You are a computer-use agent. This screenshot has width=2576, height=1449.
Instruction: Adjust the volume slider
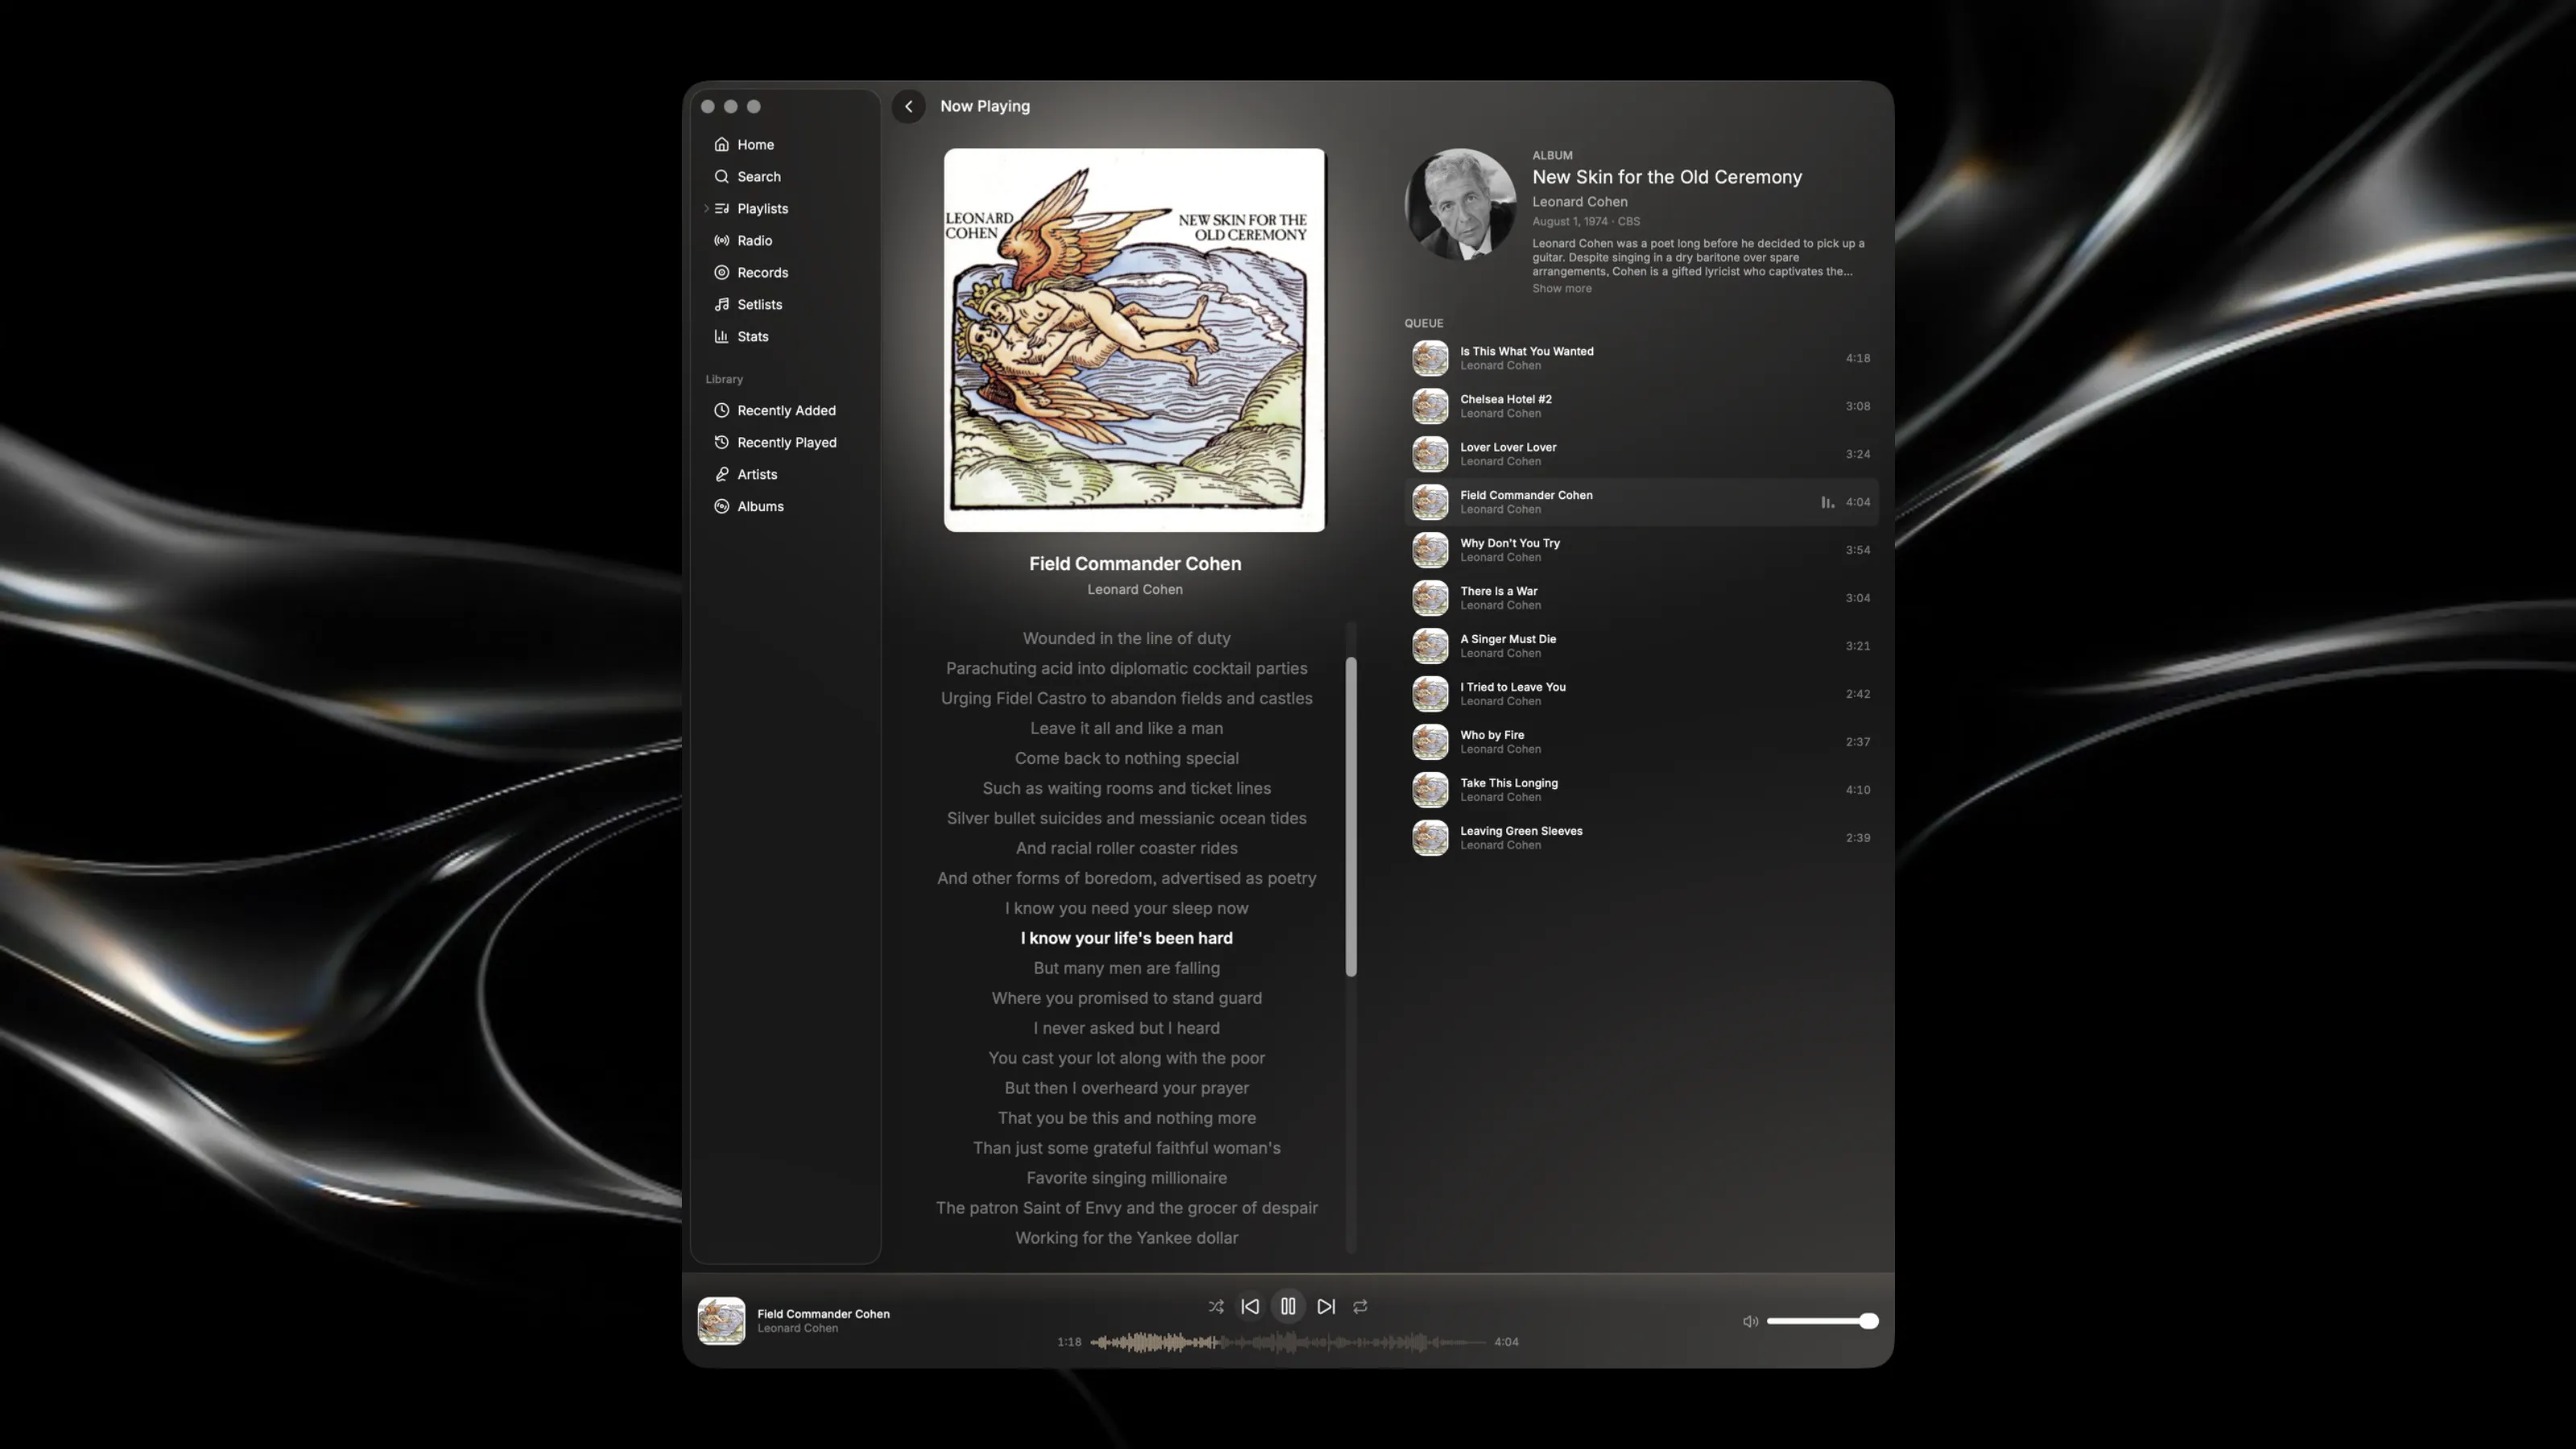click(x=1822, y=1321)
